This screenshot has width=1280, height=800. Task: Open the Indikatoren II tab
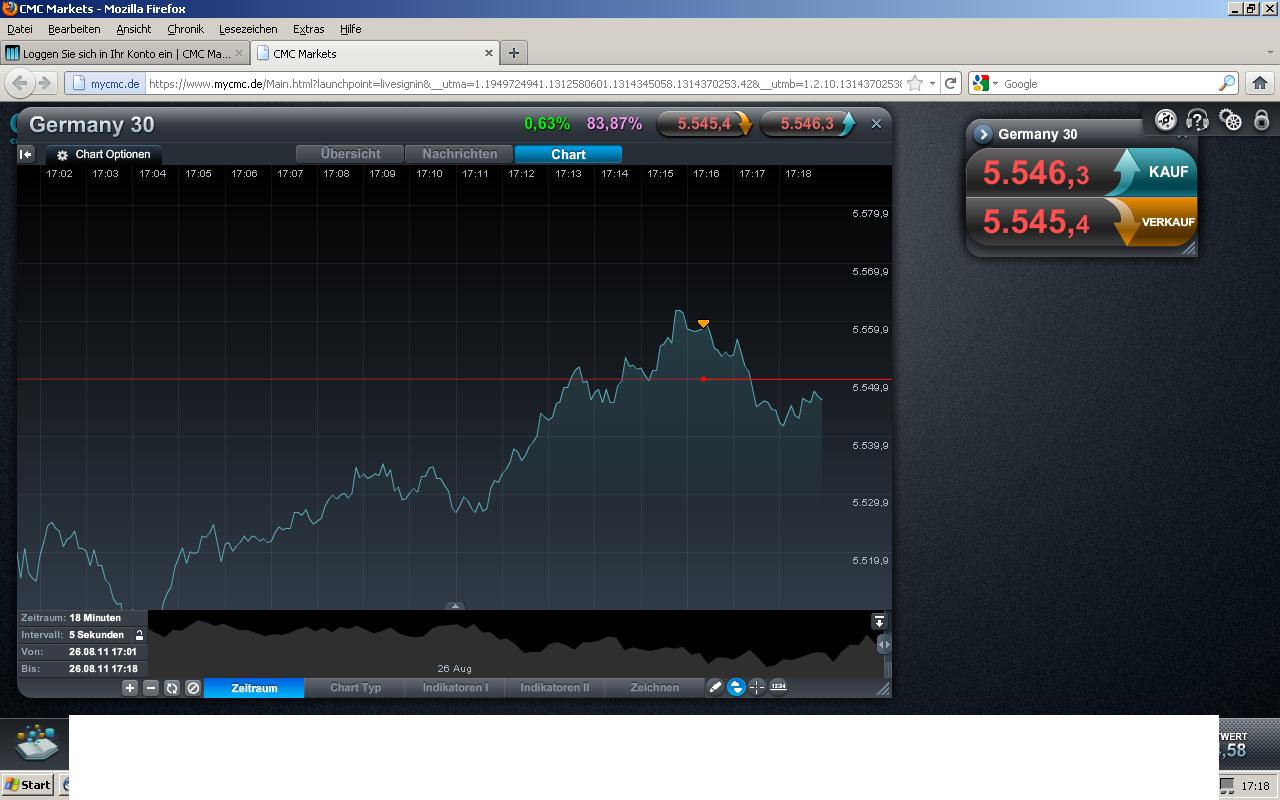[x=555, y=688]
